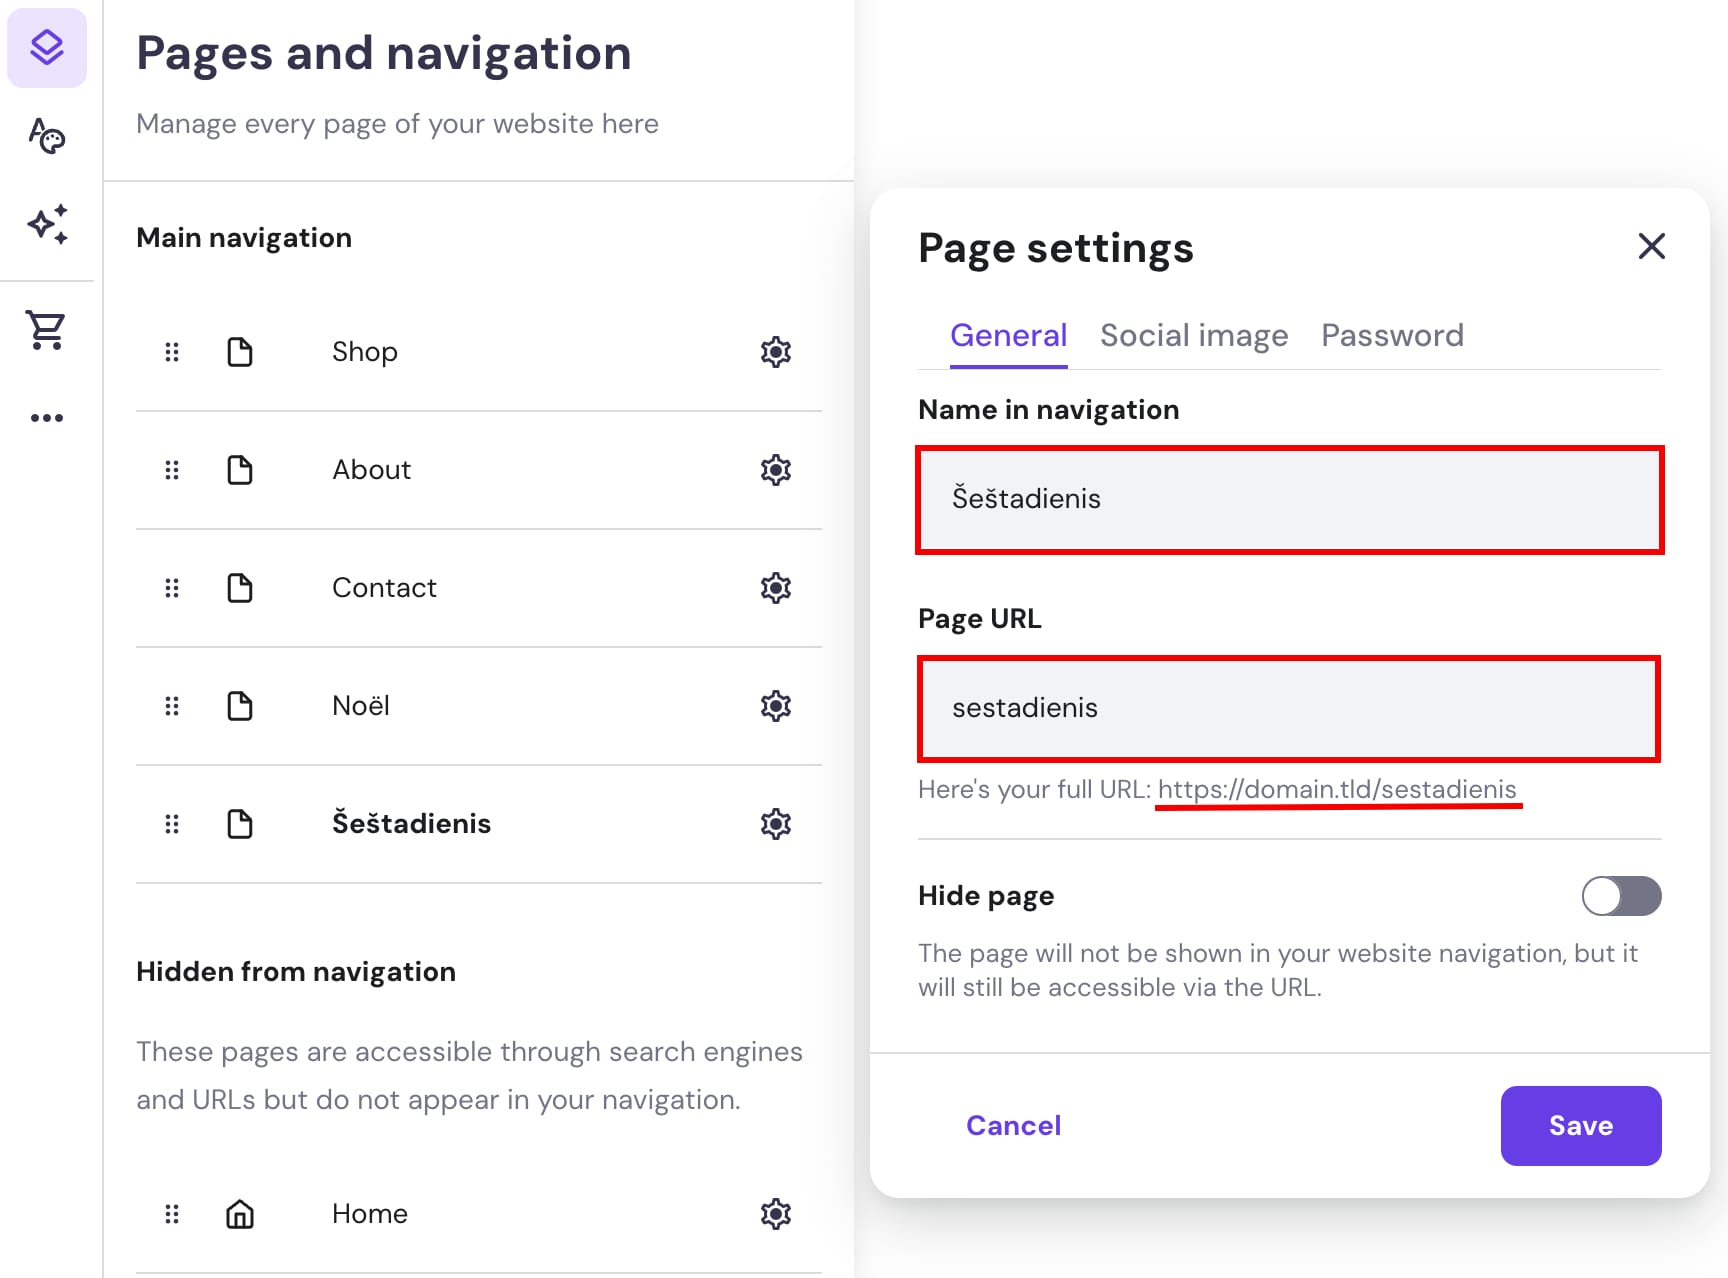Click the Name in navigation field

[x=1289, y=499]
